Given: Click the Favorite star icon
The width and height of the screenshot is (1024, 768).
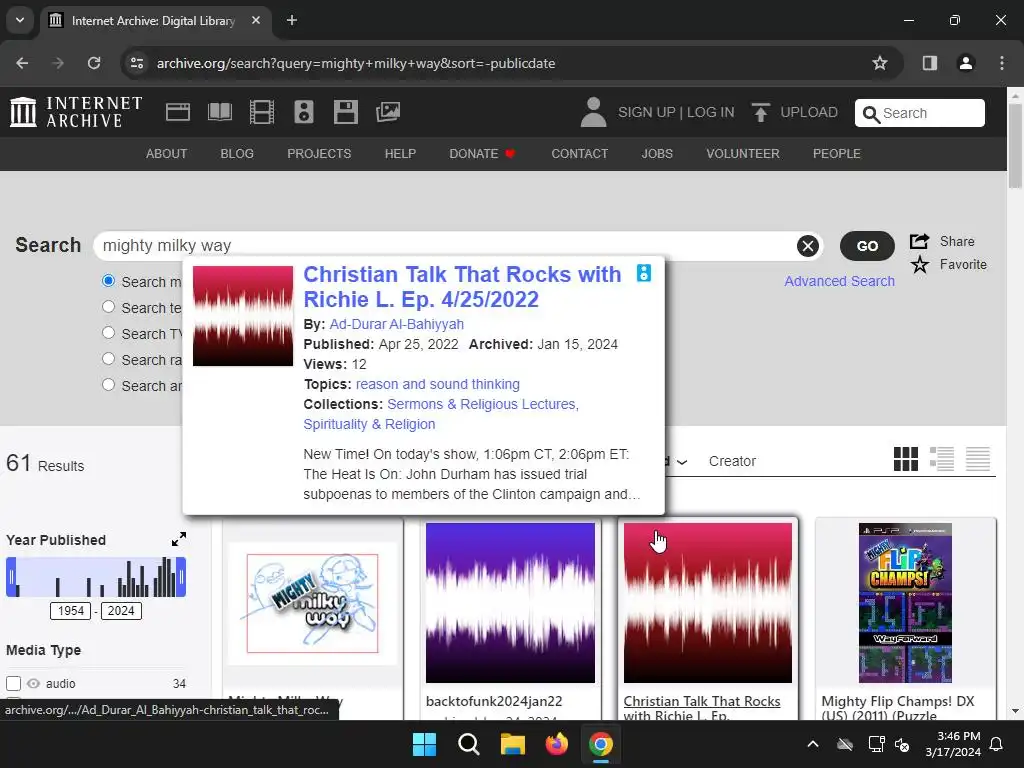Looking at the screenshot, I should tap(920, 264).
